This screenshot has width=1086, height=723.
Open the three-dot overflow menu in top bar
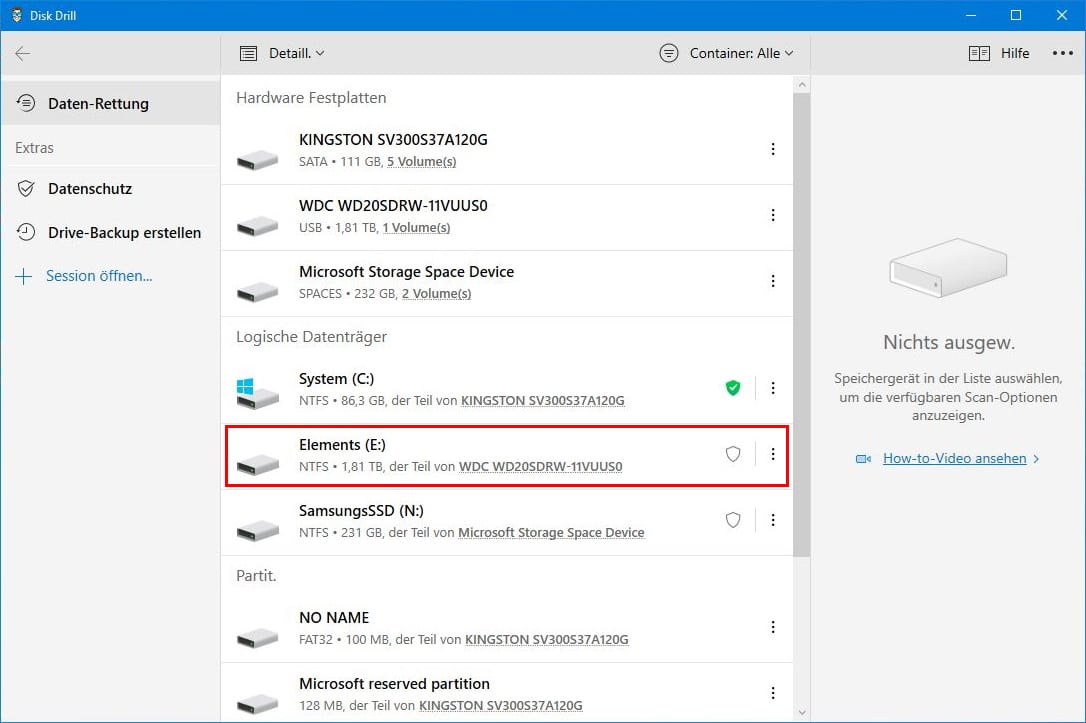[1062, 53]
